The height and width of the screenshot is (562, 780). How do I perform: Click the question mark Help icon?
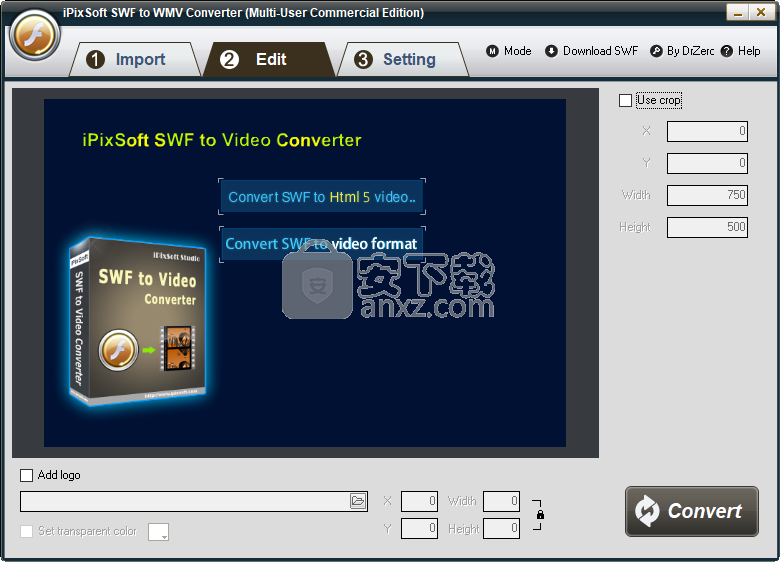coord(727,51)
